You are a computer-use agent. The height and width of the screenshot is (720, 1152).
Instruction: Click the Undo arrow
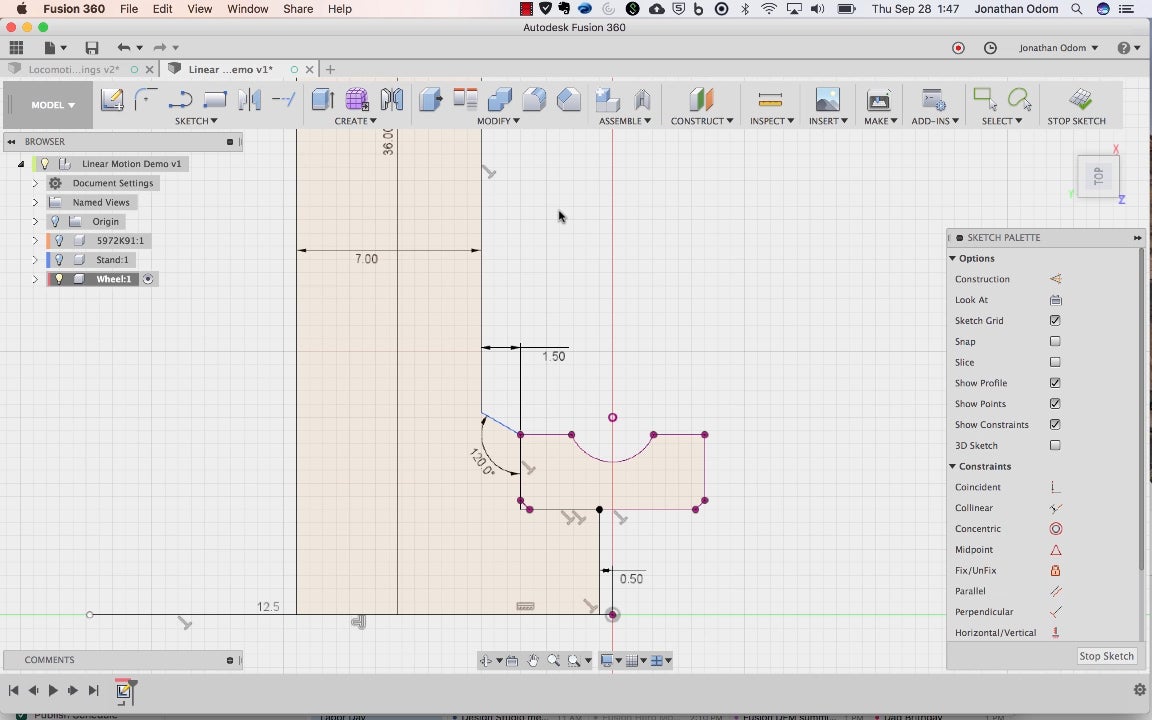pos(123,48)
